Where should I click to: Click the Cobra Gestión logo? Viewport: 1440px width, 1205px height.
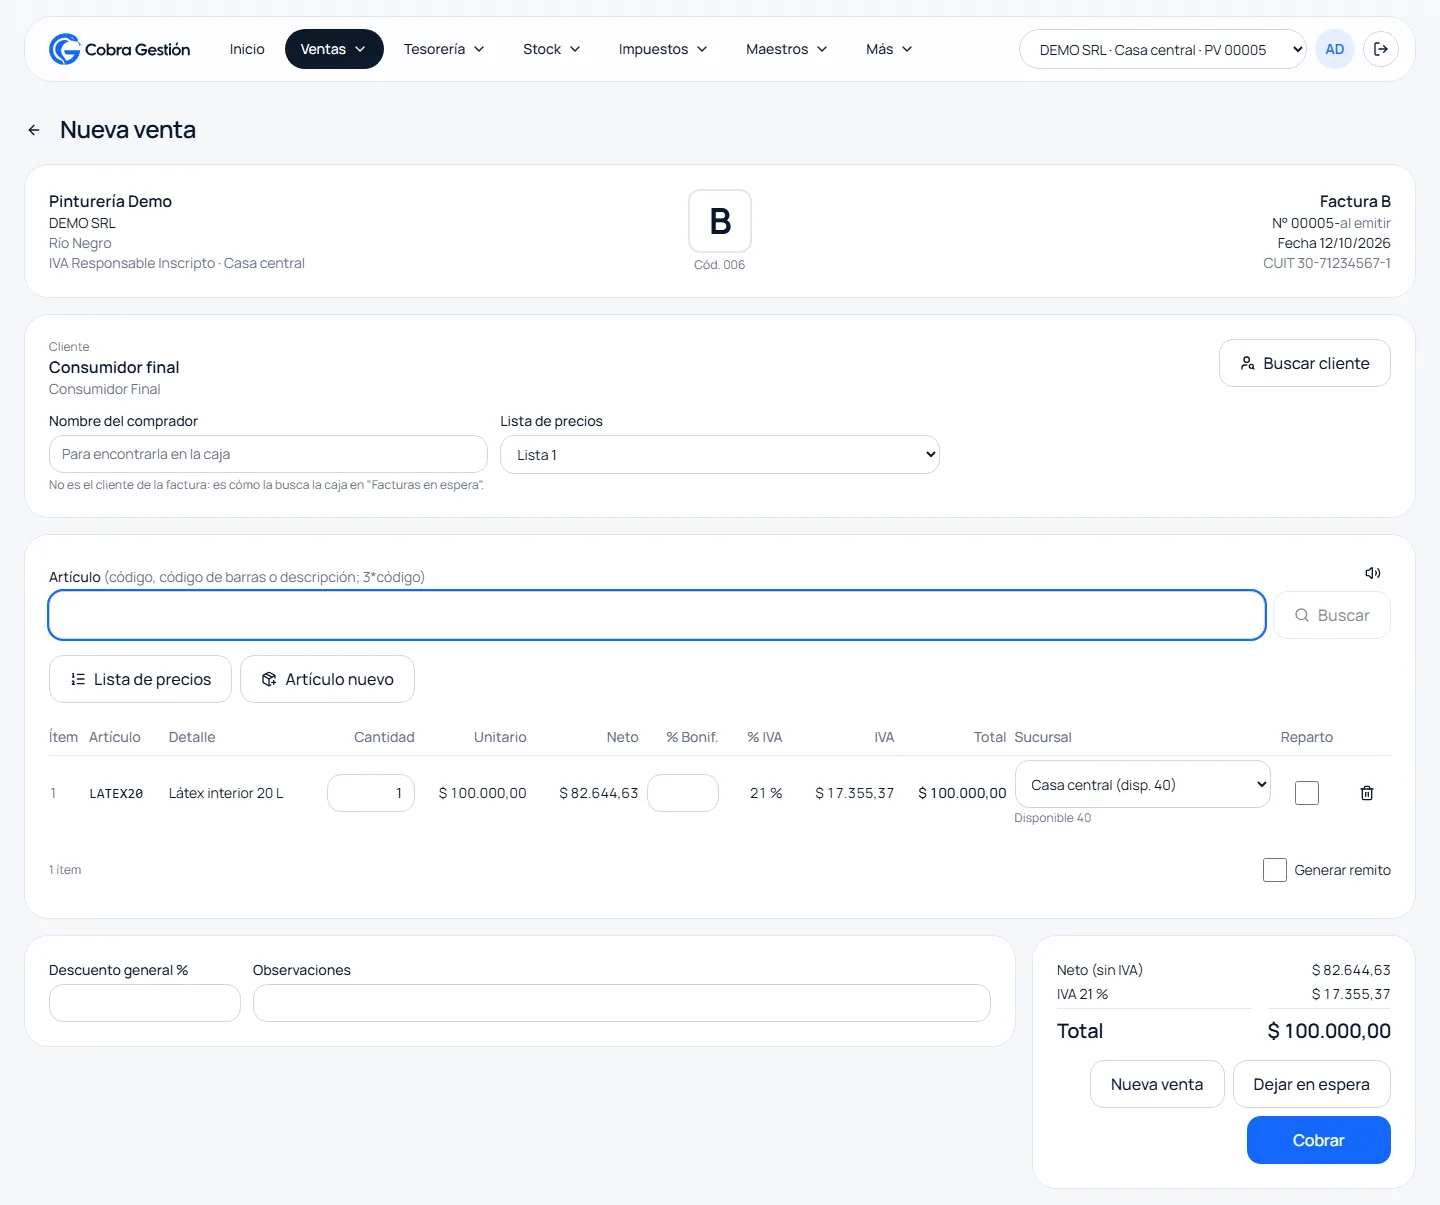pyautogui.click(x=119, y=49)
